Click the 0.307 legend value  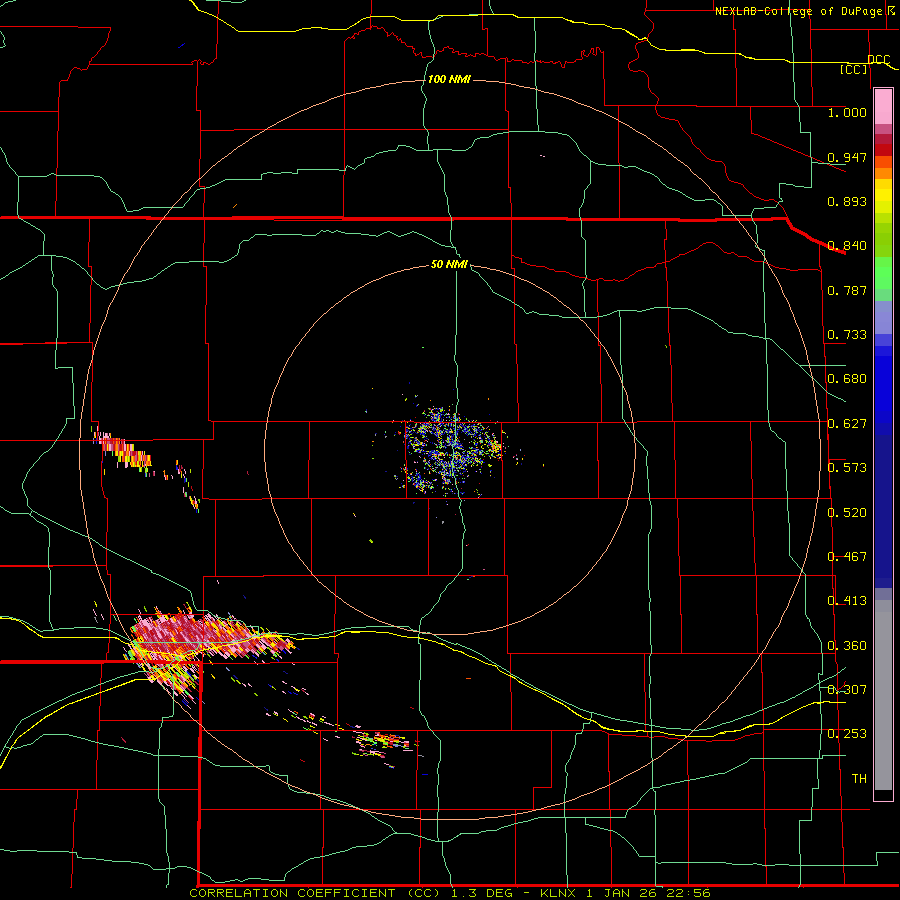point(847,690)
